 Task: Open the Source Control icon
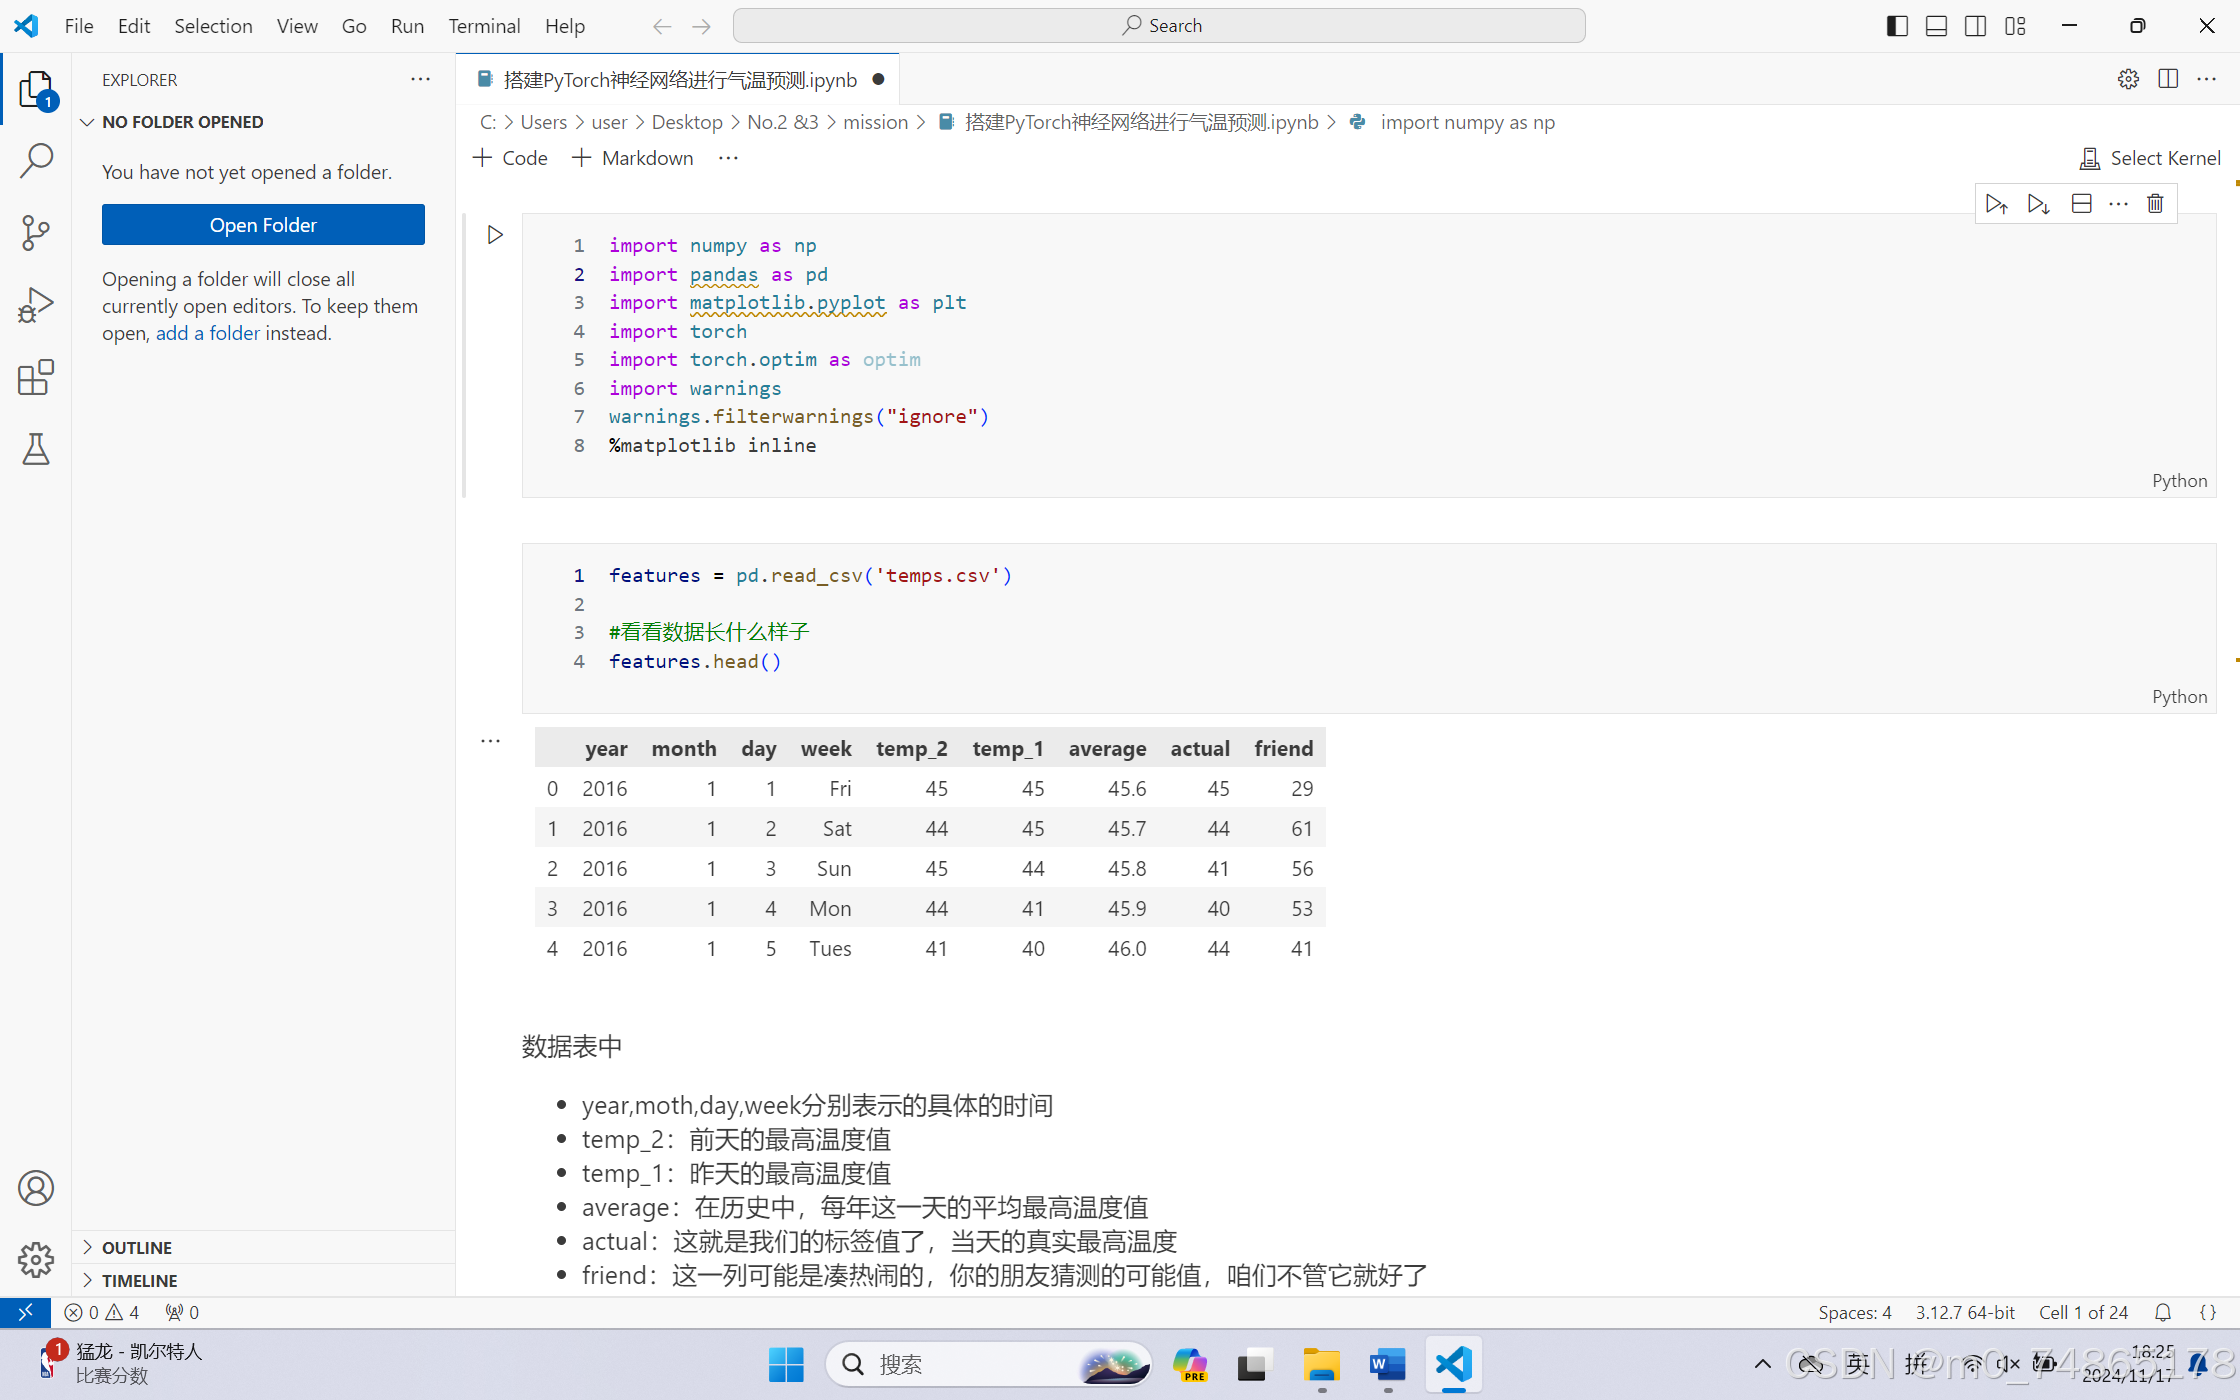[x=36, y=232]
